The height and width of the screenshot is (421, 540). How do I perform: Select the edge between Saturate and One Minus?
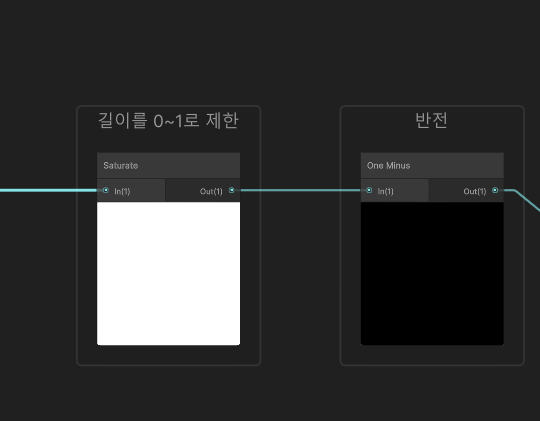pyautogui.click(x=300, y=190)
